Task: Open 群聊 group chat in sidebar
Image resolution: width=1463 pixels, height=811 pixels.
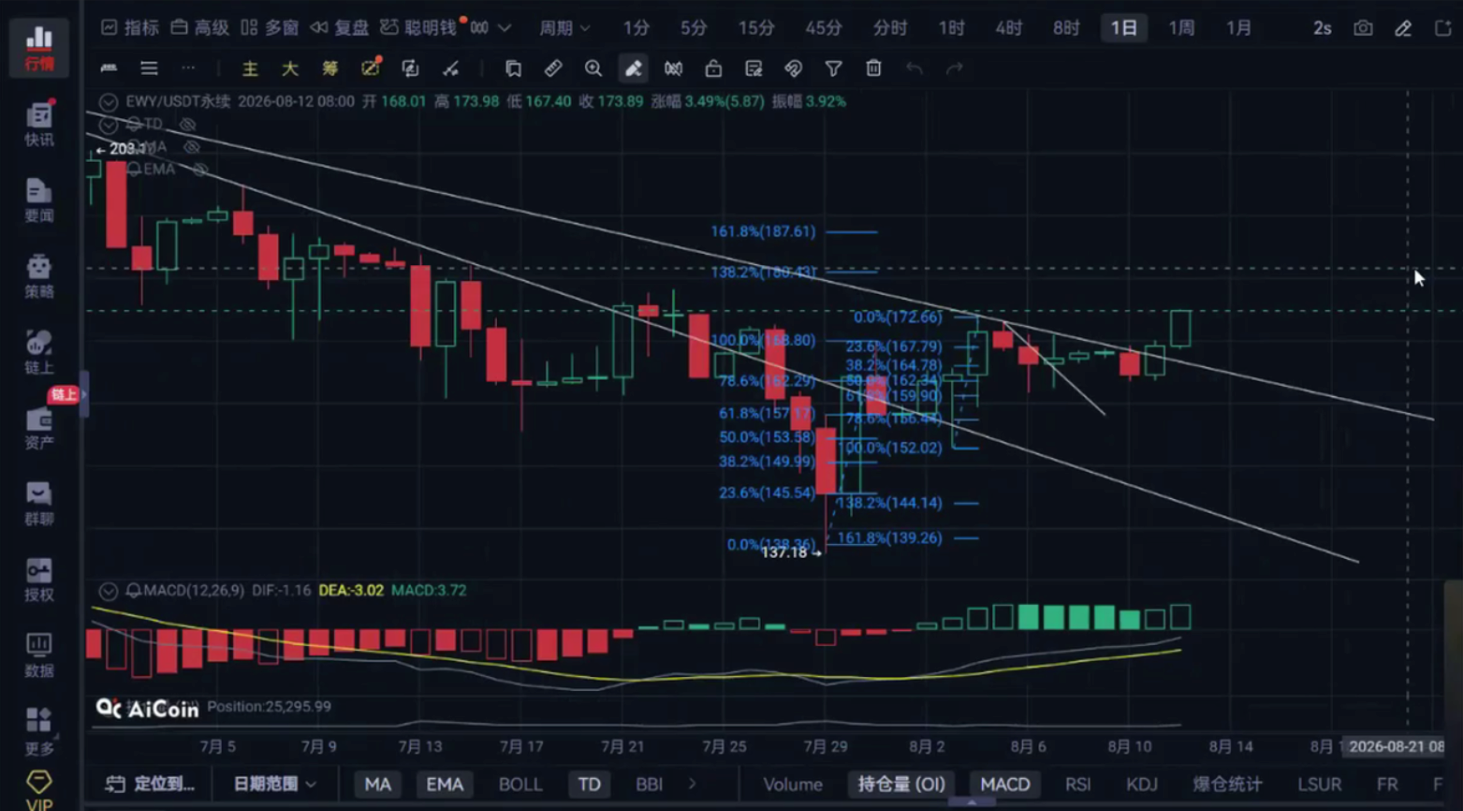Action: (39, 503)
